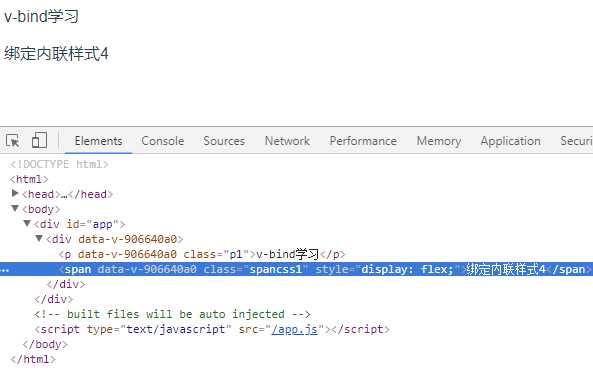
Task: Click the "display: flex;" style value
Action: click(x=407, y=269)
